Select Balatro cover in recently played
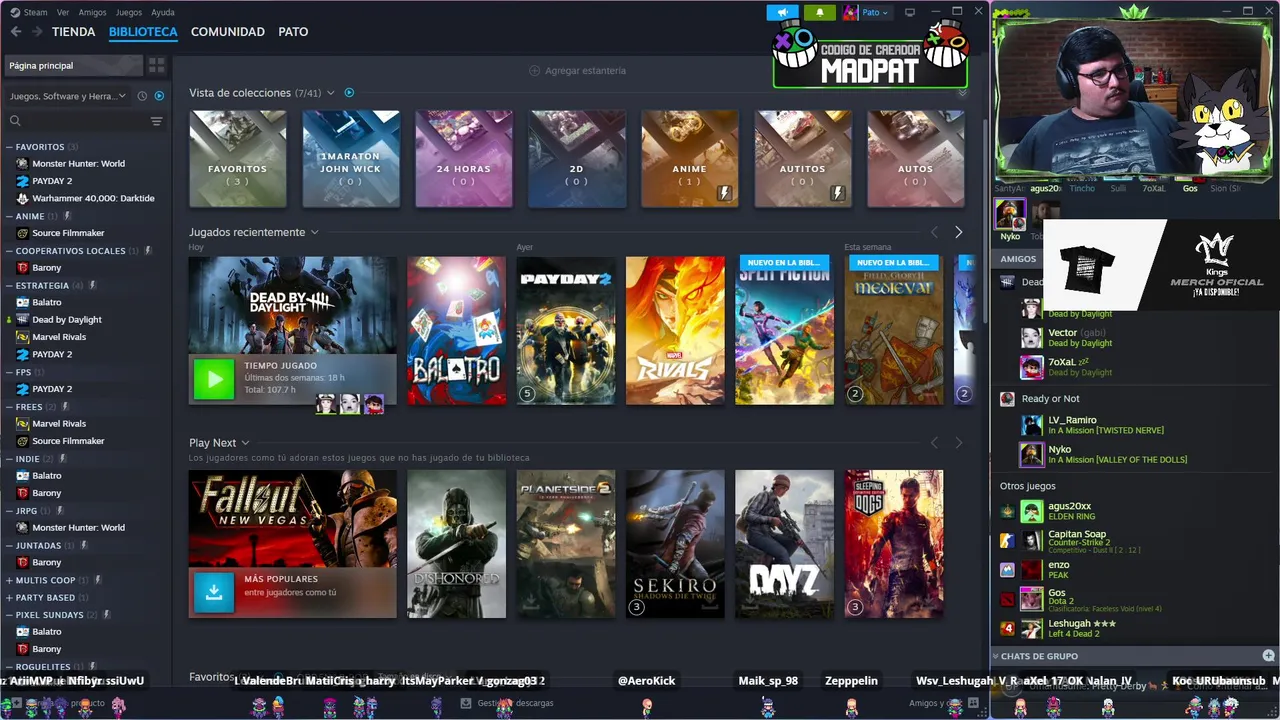Viewport: 1280px width, 720px height. (456, 331)
